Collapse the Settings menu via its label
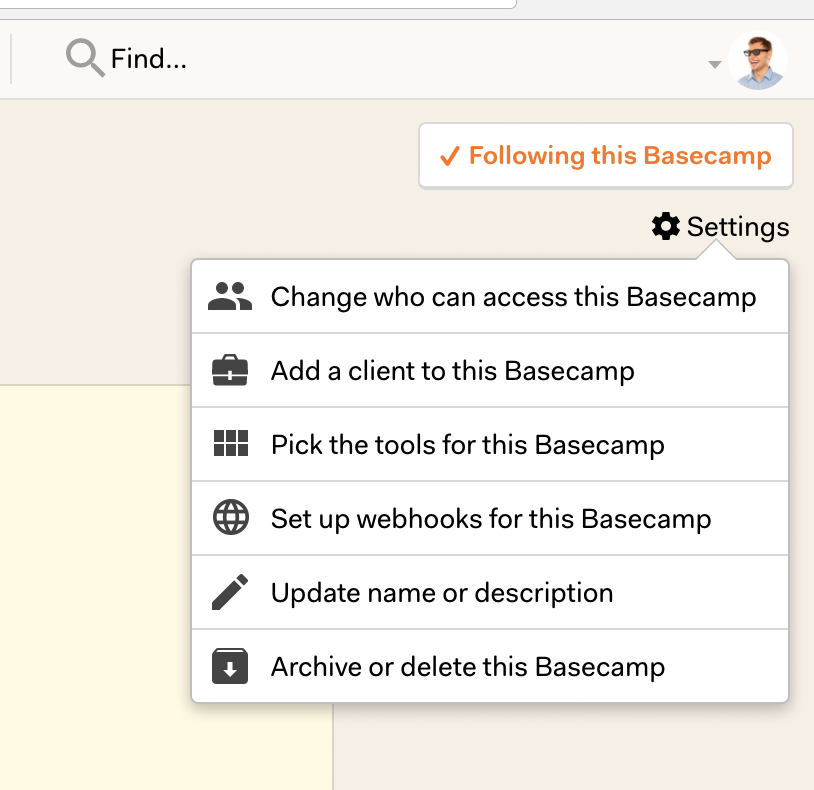The width and height of the screenshot is (814, 790). tap(738, 227)
